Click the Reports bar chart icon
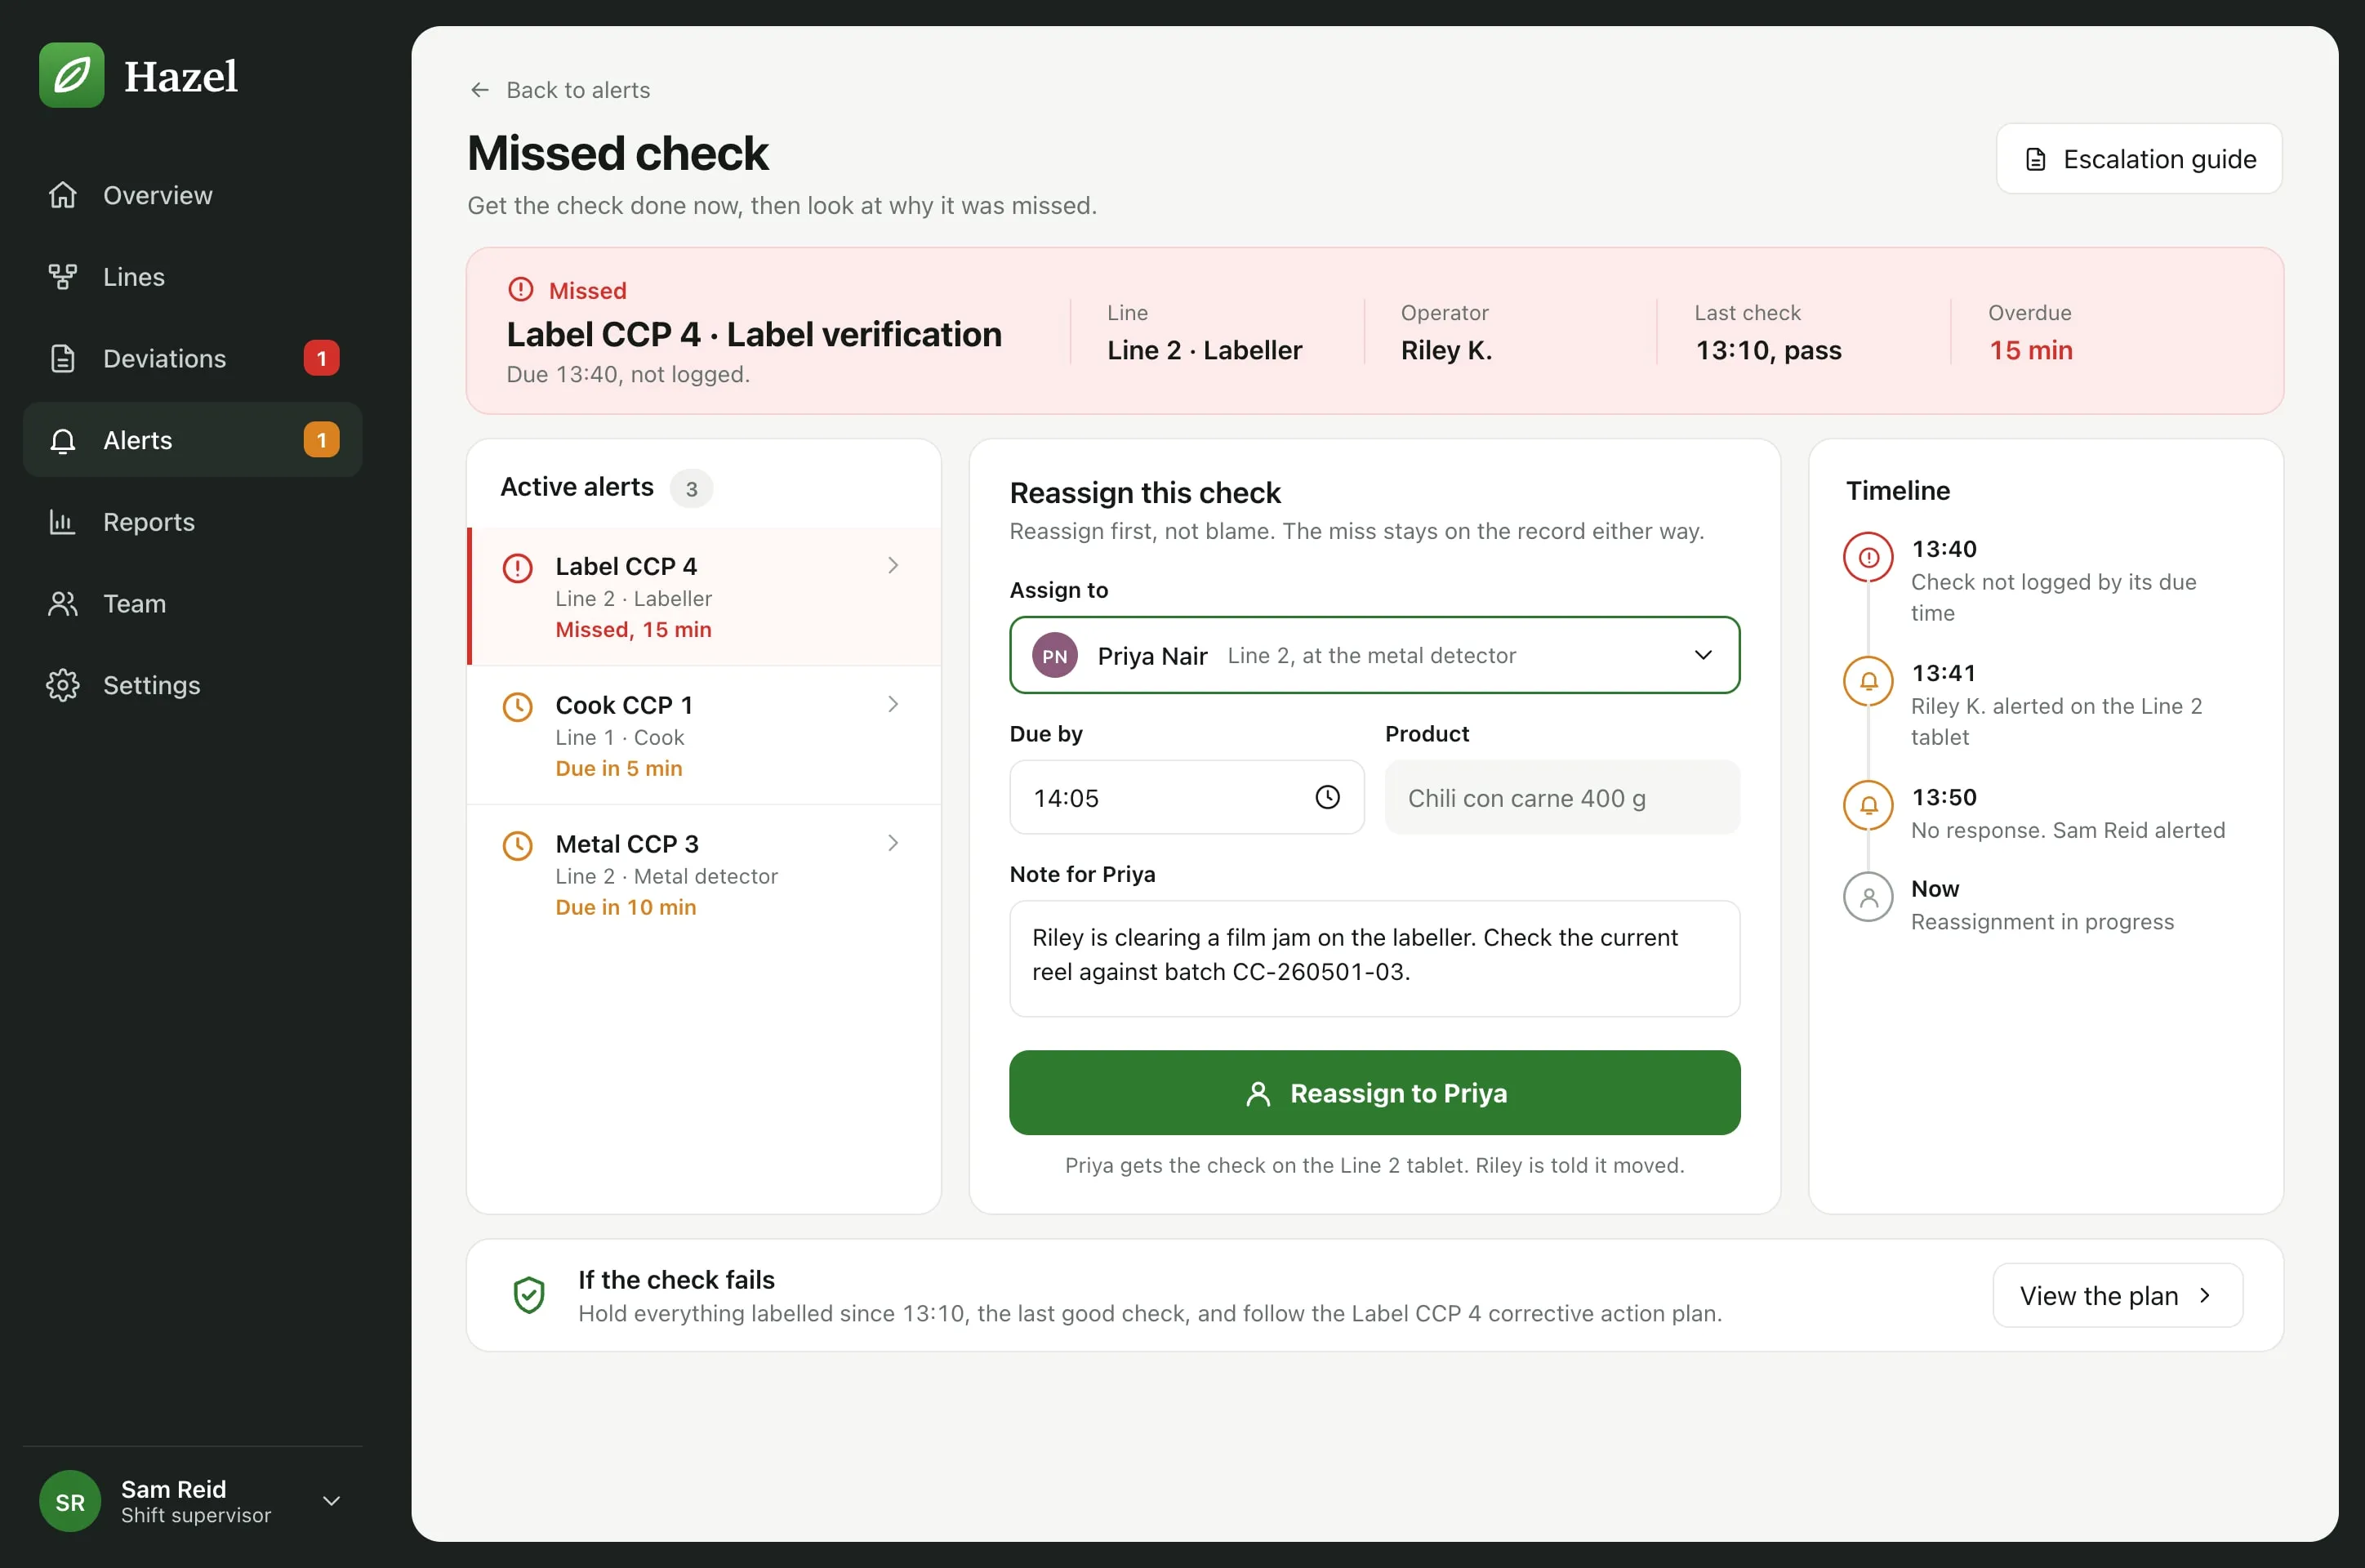2365x1568 pixels. 62,522
